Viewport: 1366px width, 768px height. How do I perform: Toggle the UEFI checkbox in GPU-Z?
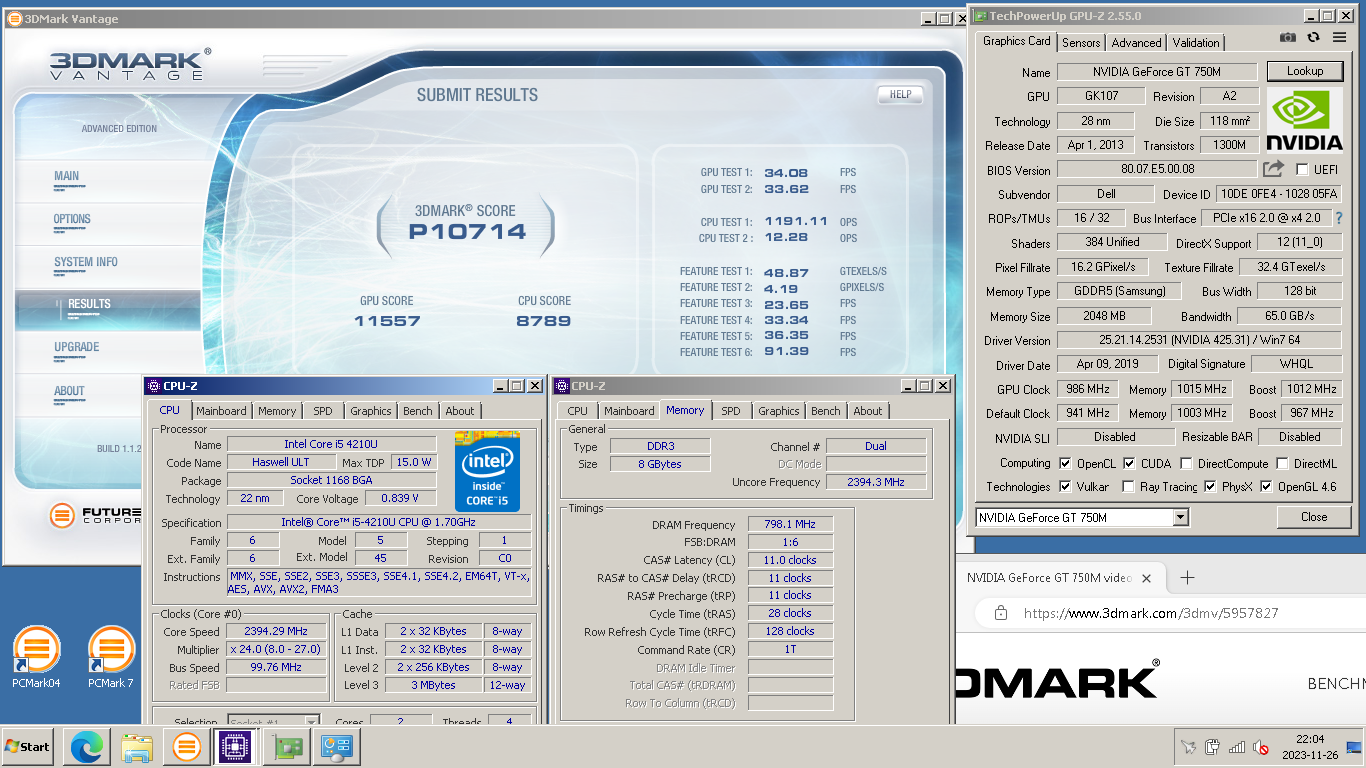tap(1302, 169)
